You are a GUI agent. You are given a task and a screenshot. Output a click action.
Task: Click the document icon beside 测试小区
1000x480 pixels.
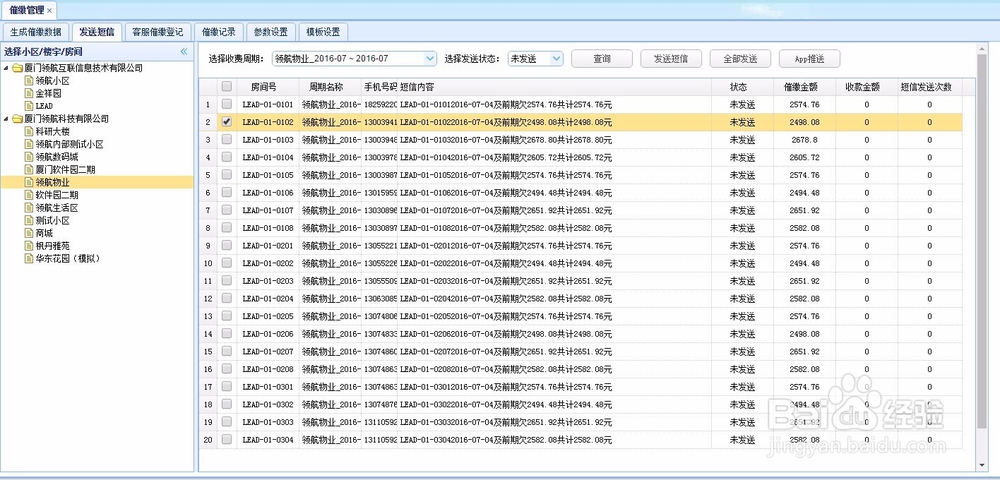(29, 221)
